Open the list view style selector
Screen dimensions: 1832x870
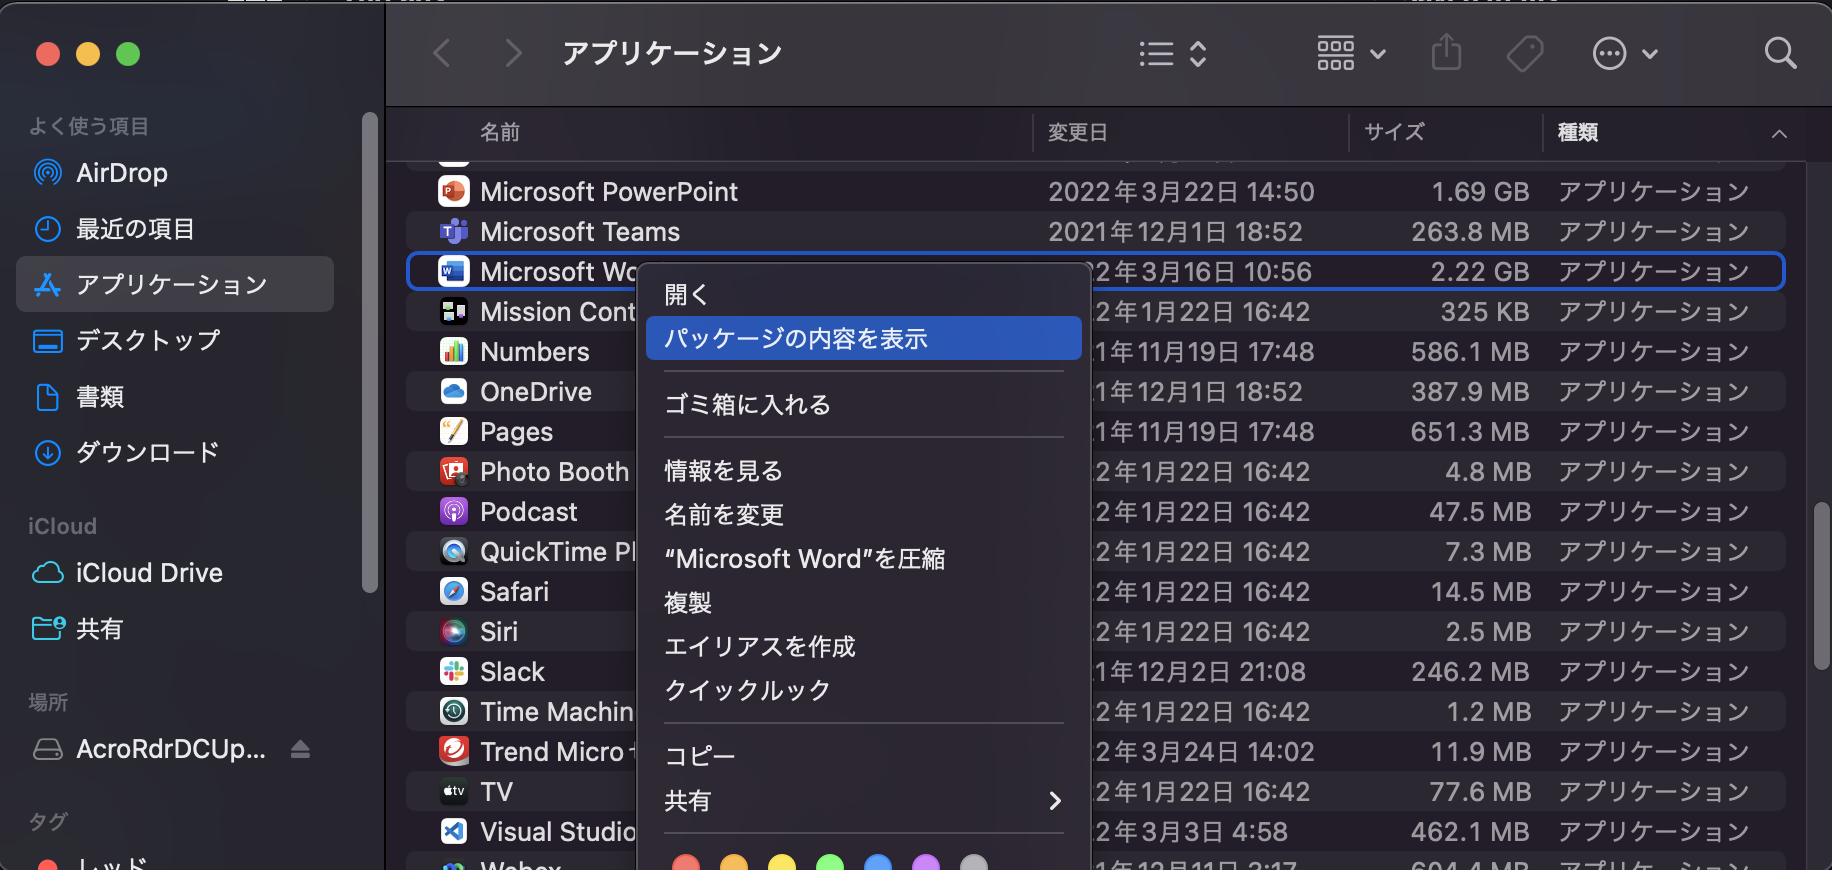[x=1173, y=53]
